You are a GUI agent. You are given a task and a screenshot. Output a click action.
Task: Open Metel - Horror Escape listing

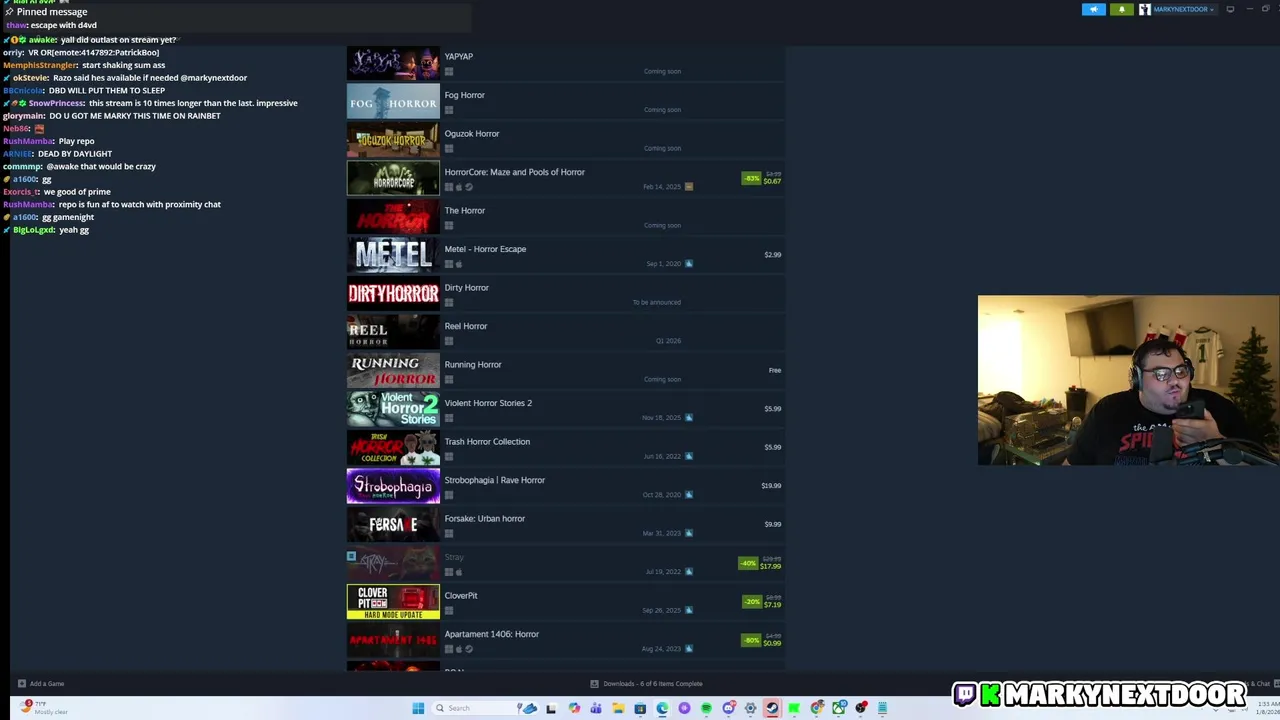click(x=565, y=255)
